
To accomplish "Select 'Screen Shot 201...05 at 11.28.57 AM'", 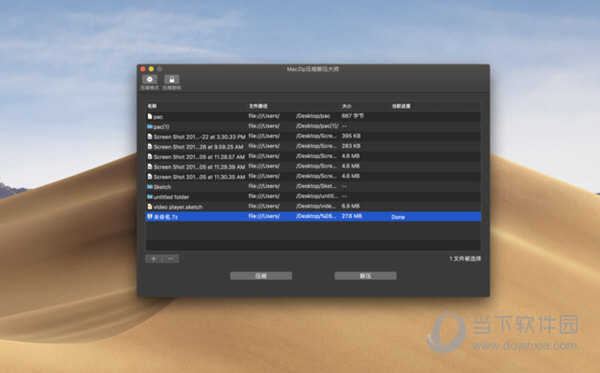I will [199, 156].
